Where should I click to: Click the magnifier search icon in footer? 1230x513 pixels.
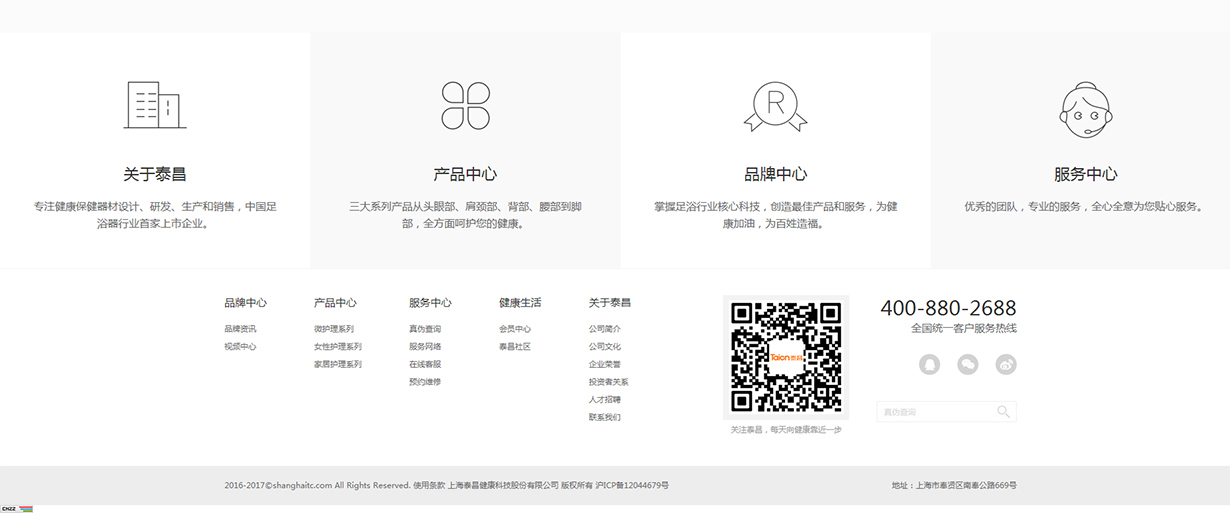pos(1003,411)
